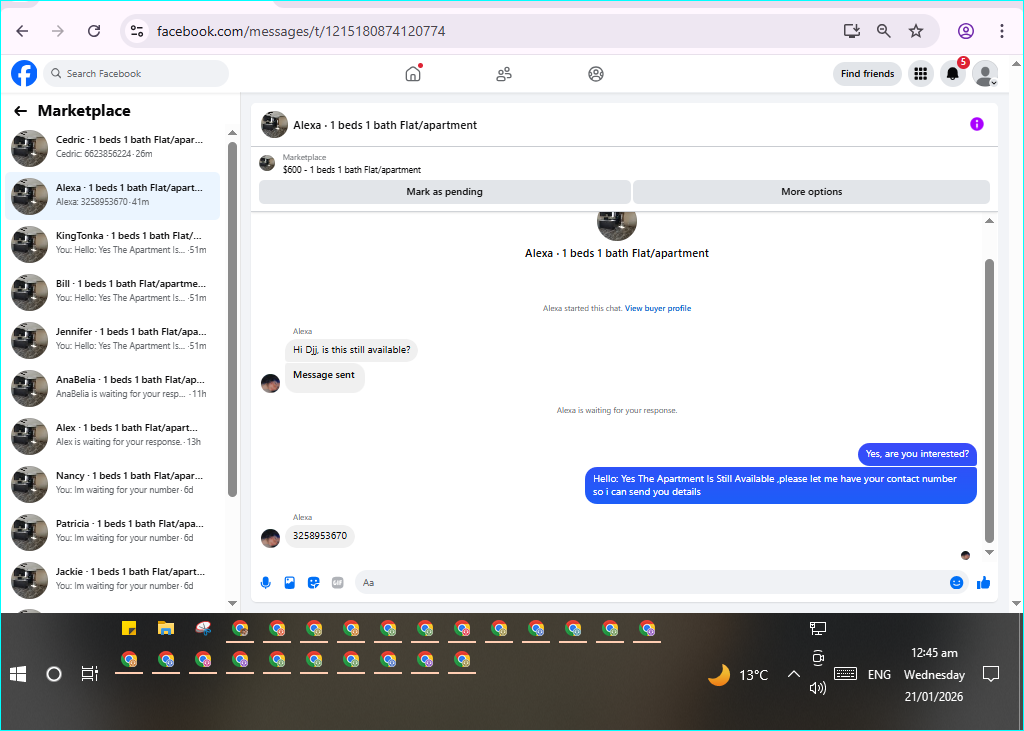Open Nancy's conversation in the list
The width and height of the screenshot is (1024, 731).
113,484
